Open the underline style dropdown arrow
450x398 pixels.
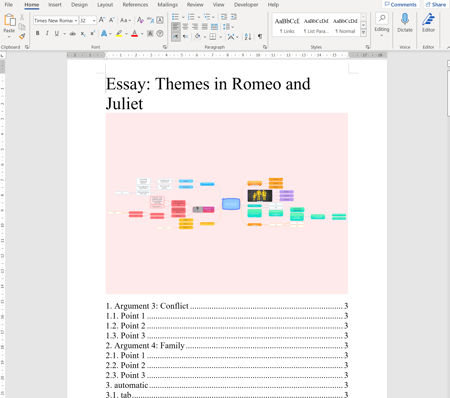[x=64, y=34]
